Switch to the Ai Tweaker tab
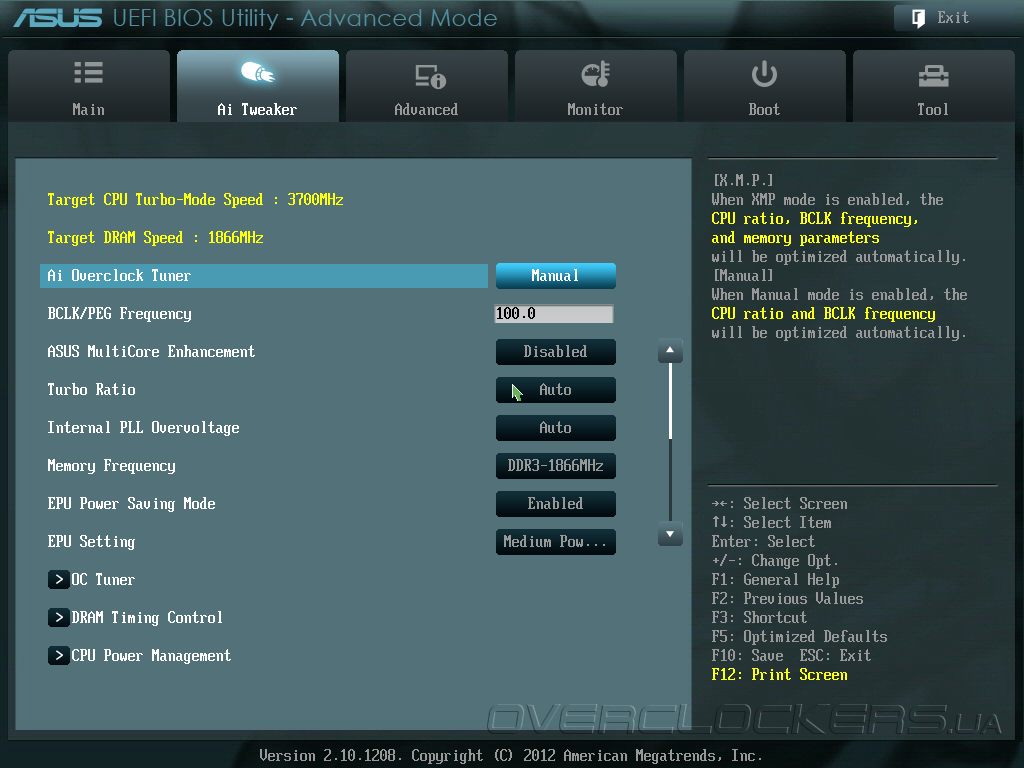Screen dimensions: 1024x768 (258, 86)
